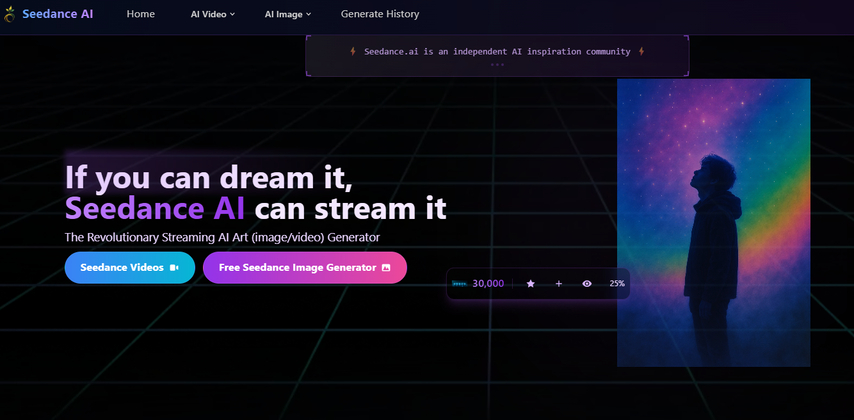
Task: Click the star icon in stats bar
Action: [x=530, y=284]
